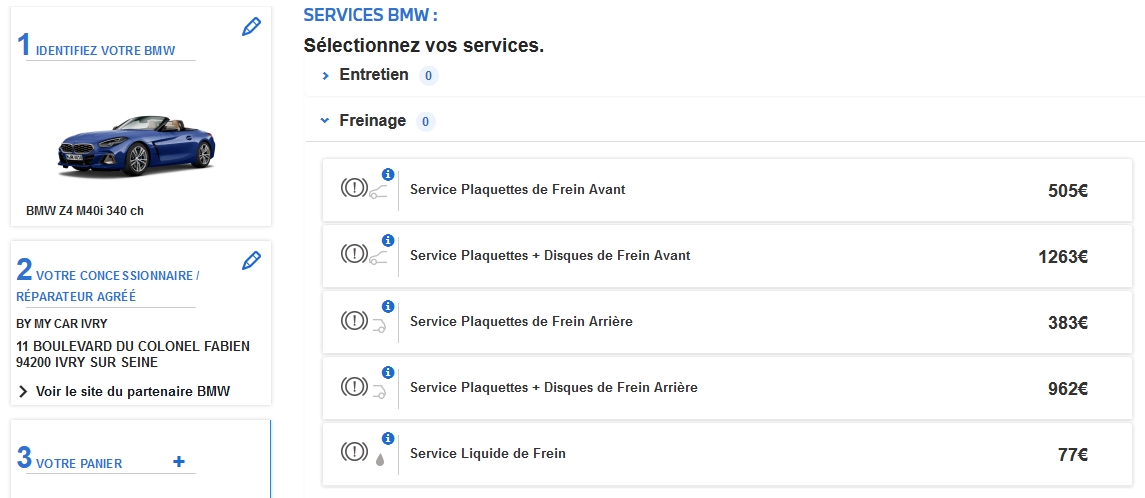Viewport: 1145px width, 498px height.
Task: Open step 3 Votre Panier
Action: pyautogui.click(x=79, y=463)
